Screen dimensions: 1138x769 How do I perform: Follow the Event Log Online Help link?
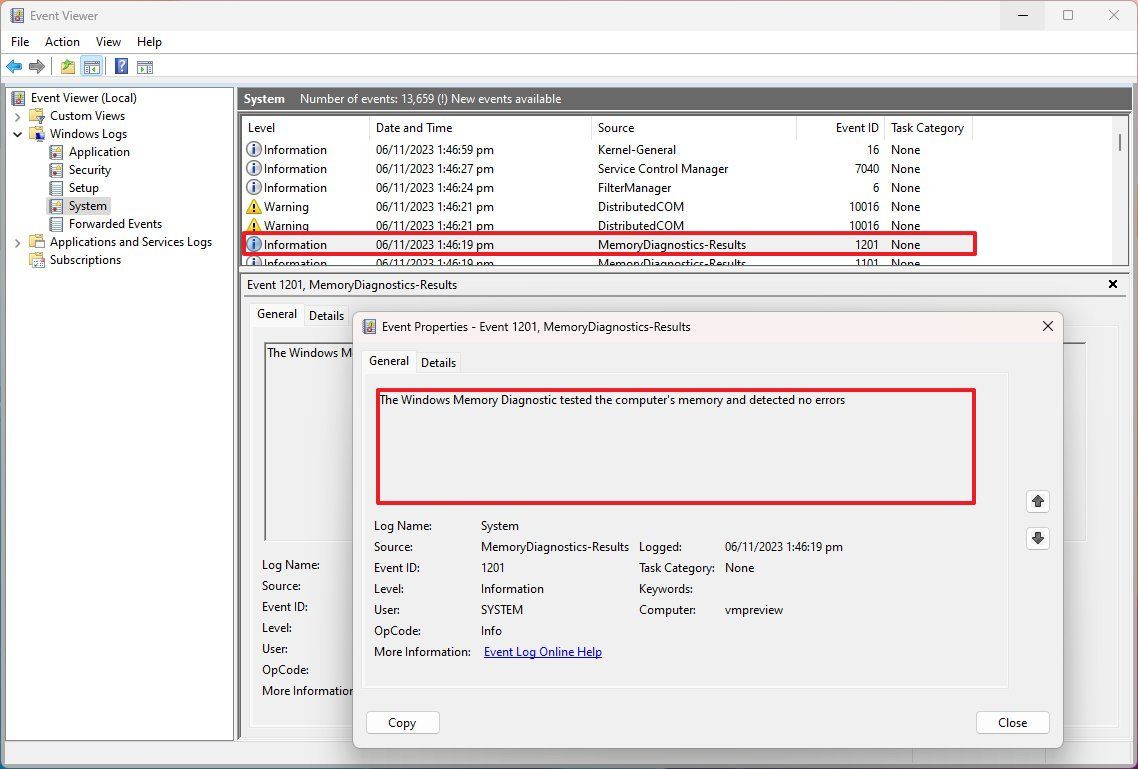(x=542, y=651)
